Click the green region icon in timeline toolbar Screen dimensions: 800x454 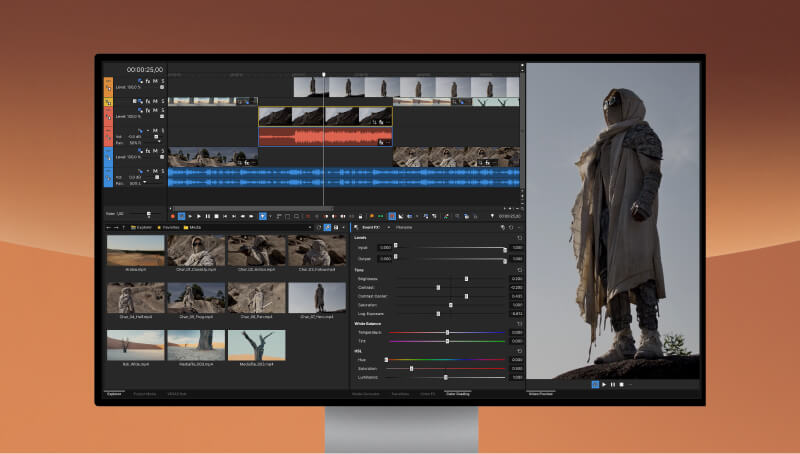point(380,216)
